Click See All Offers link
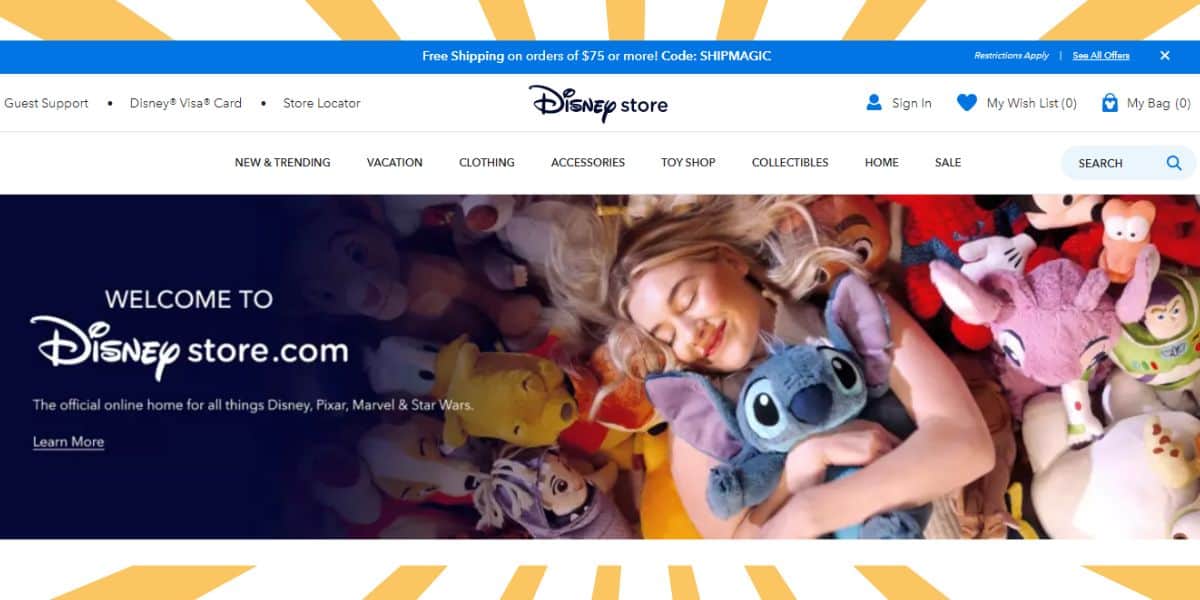Screen dimensions: 1200x600 pos(1101,56)
